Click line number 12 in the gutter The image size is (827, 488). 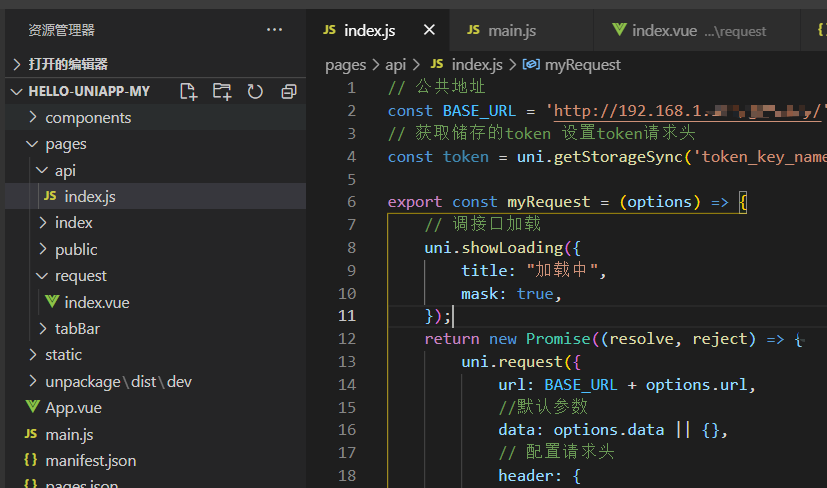tap(347, 339)
